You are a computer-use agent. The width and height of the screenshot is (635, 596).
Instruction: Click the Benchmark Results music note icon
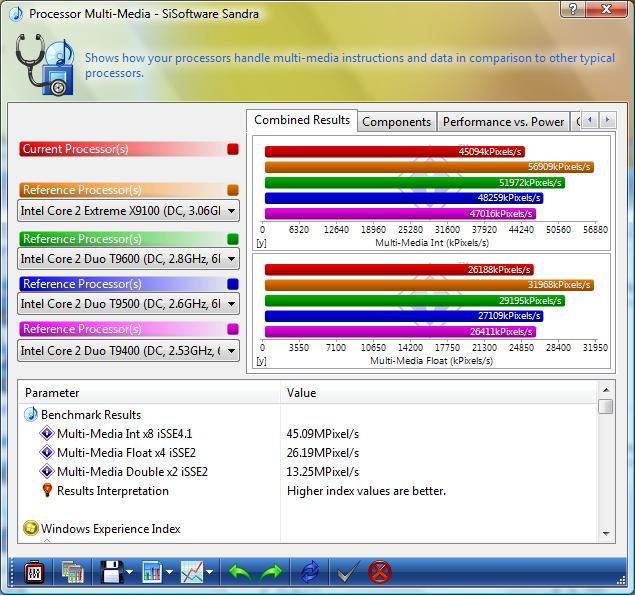(31, 415)
